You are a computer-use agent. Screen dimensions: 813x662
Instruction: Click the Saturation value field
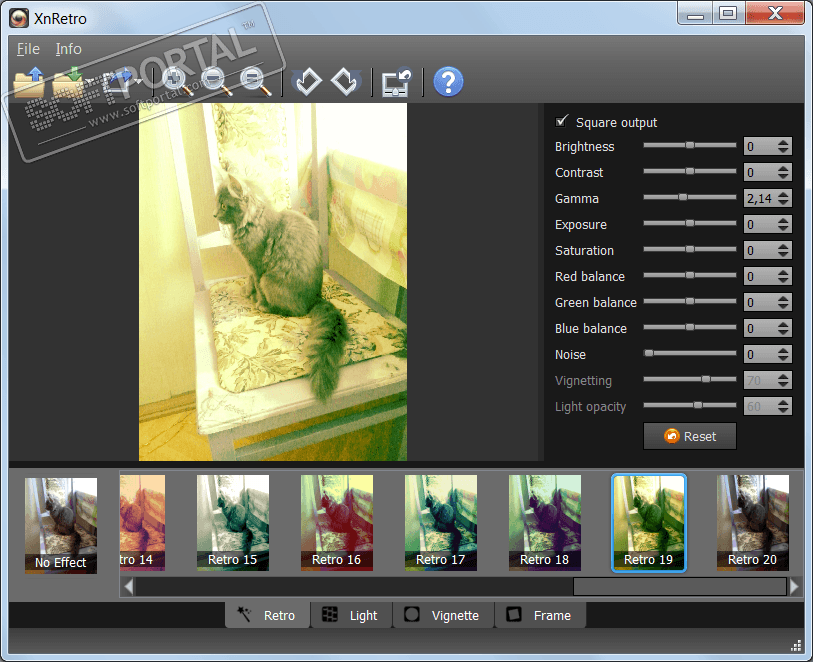tap(760, 250)
